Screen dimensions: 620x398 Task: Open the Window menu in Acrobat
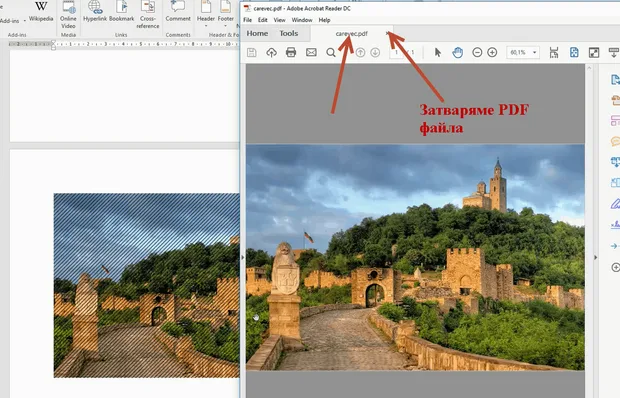click(x=302, y=20)
